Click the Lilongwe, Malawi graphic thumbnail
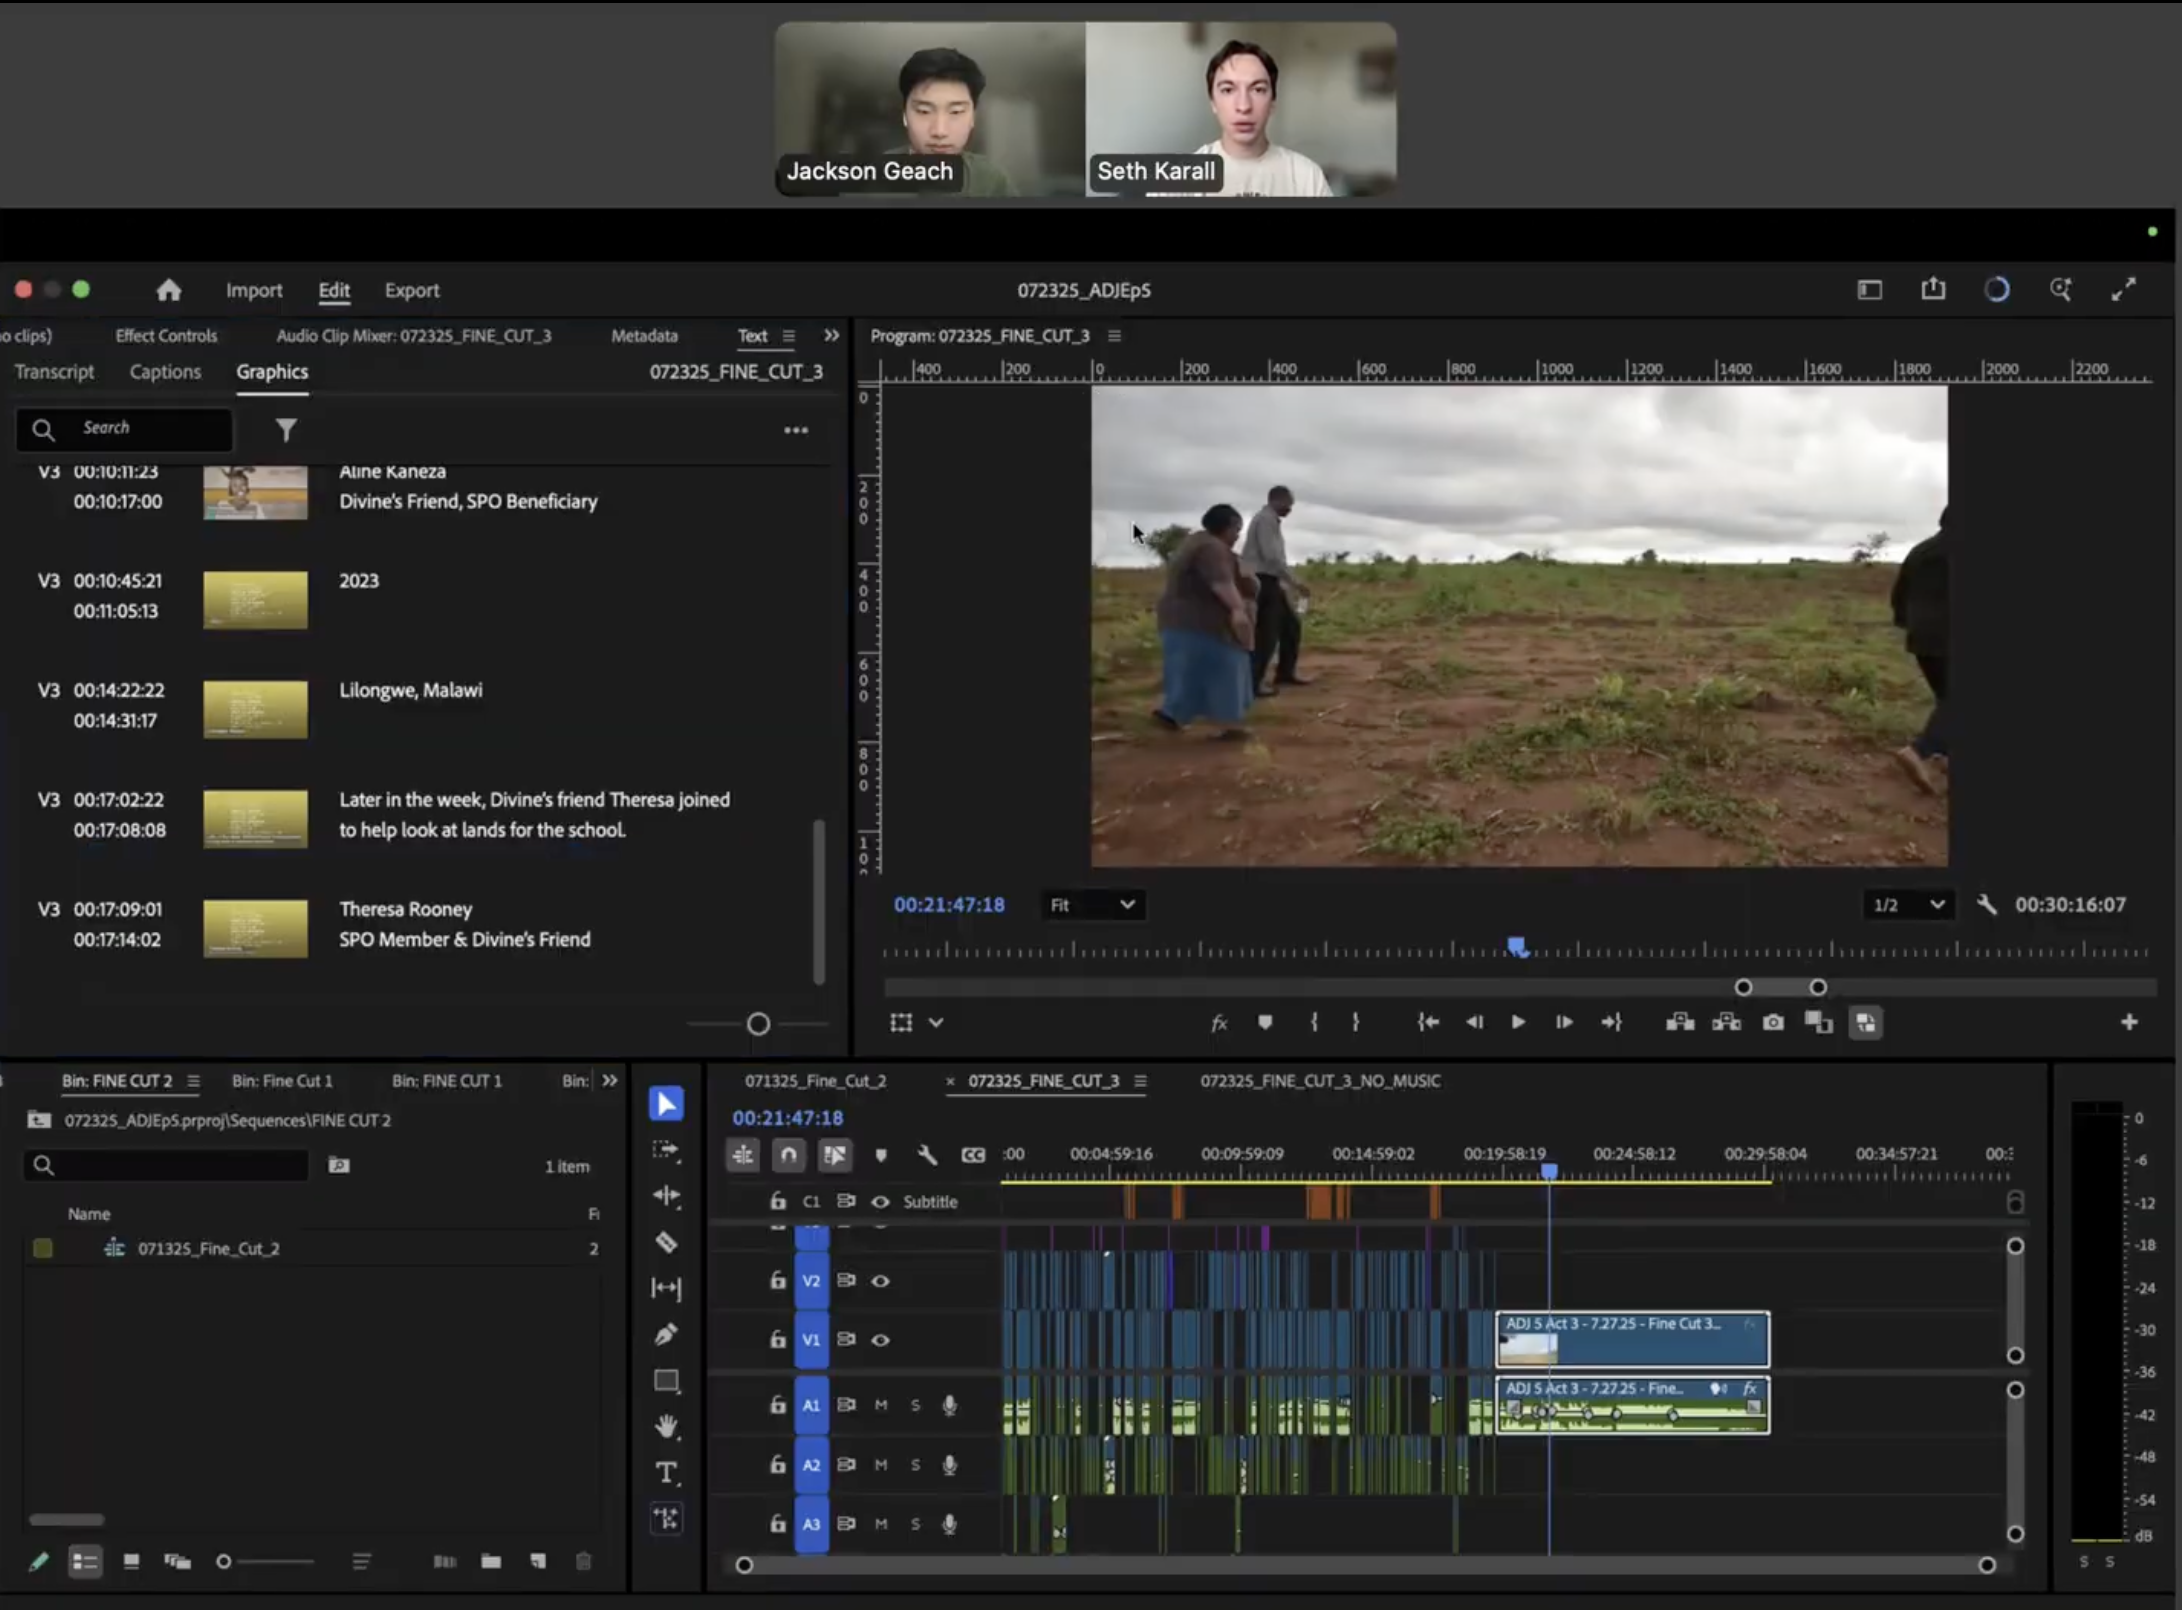The image size is (2182, 1610). [255, 709]
